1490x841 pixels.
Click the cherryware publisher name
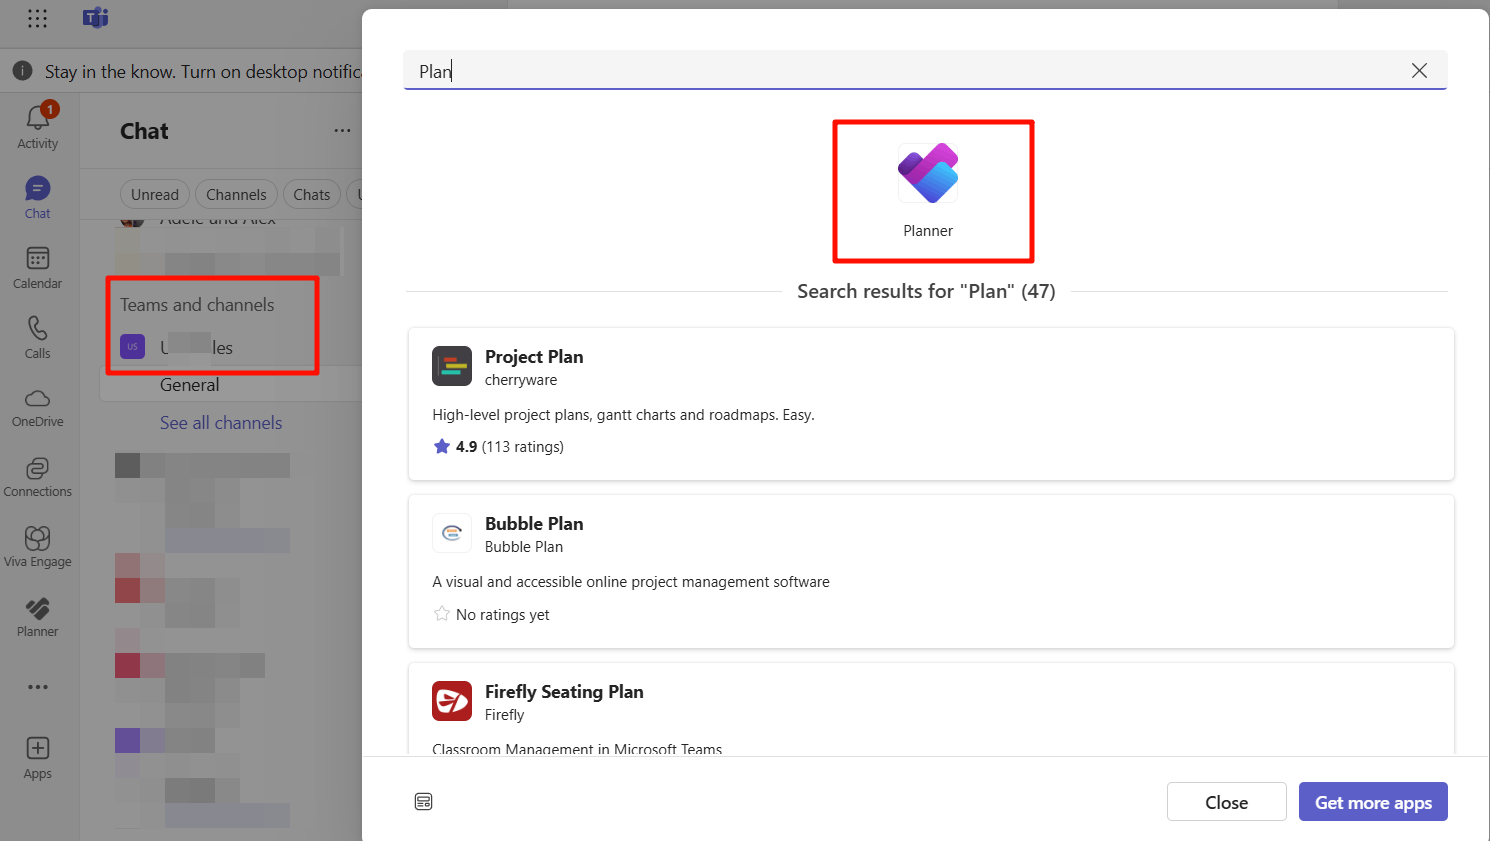tap(521, 380)
